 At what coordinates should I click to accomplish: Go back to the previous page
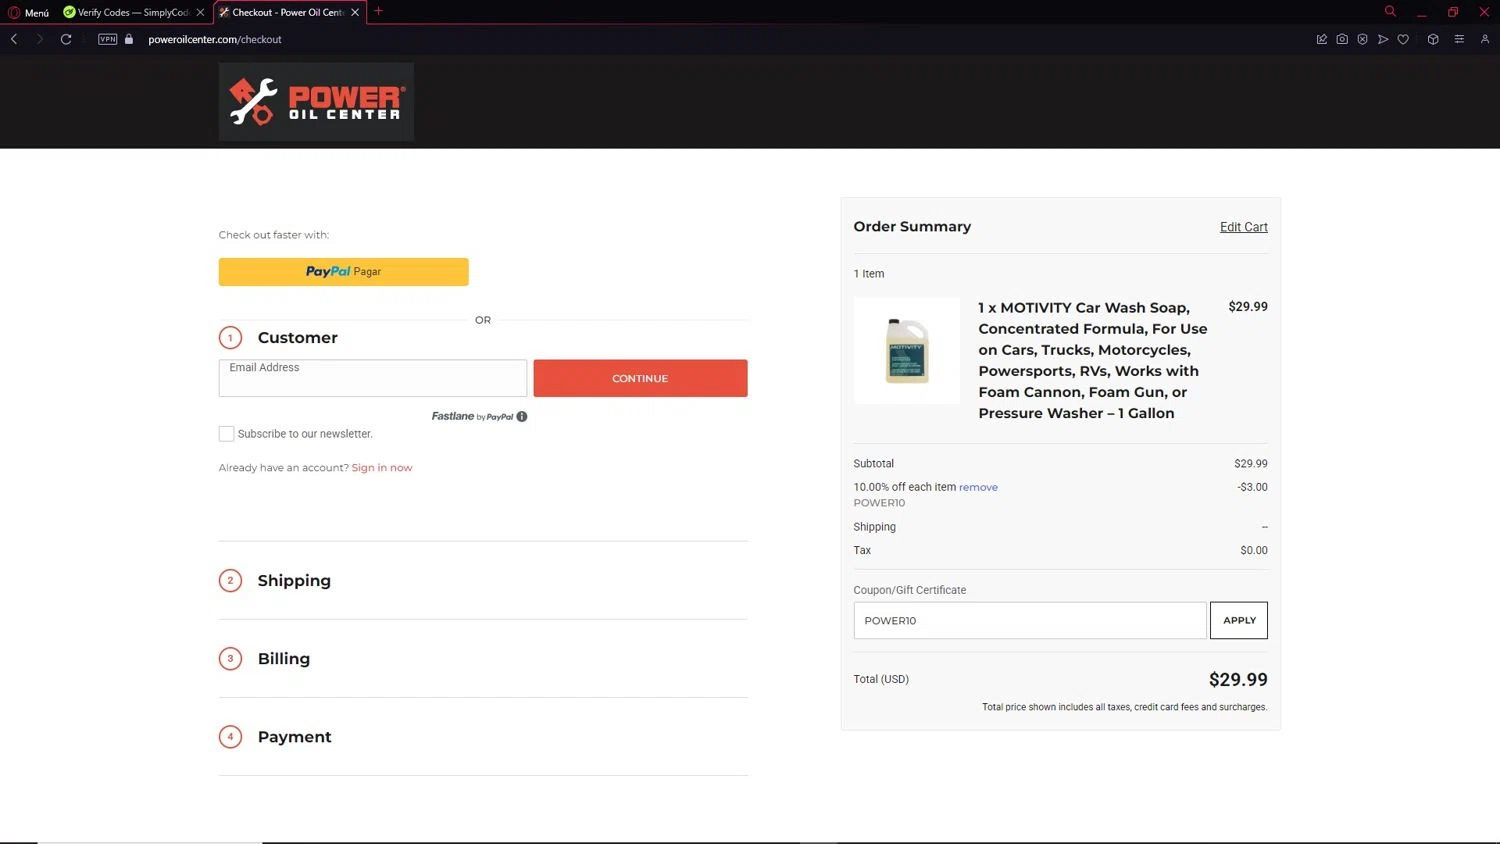click(x=14, y=39)
